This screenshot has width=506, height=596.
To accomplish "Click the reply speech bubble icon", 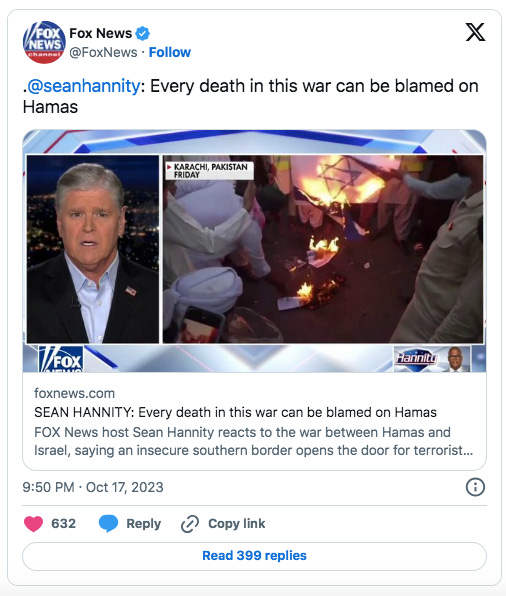I will 108,524.
